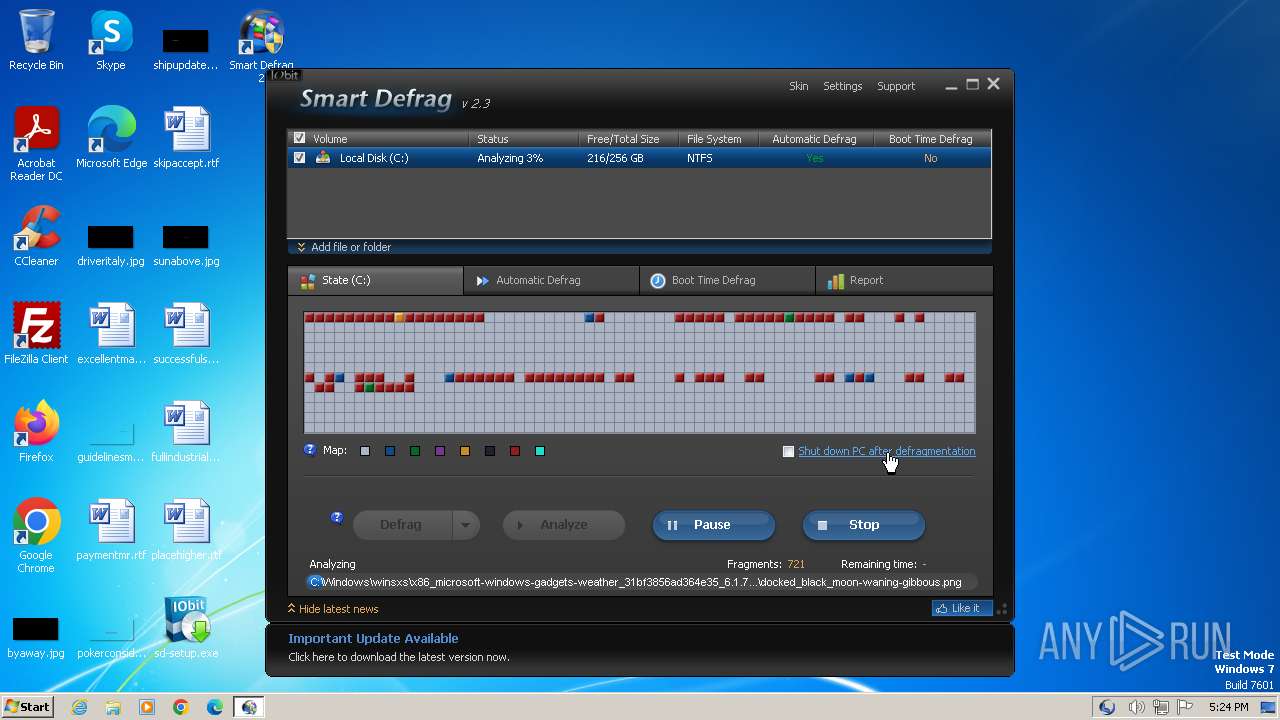Click Important Update Available link

click(373, 639)
